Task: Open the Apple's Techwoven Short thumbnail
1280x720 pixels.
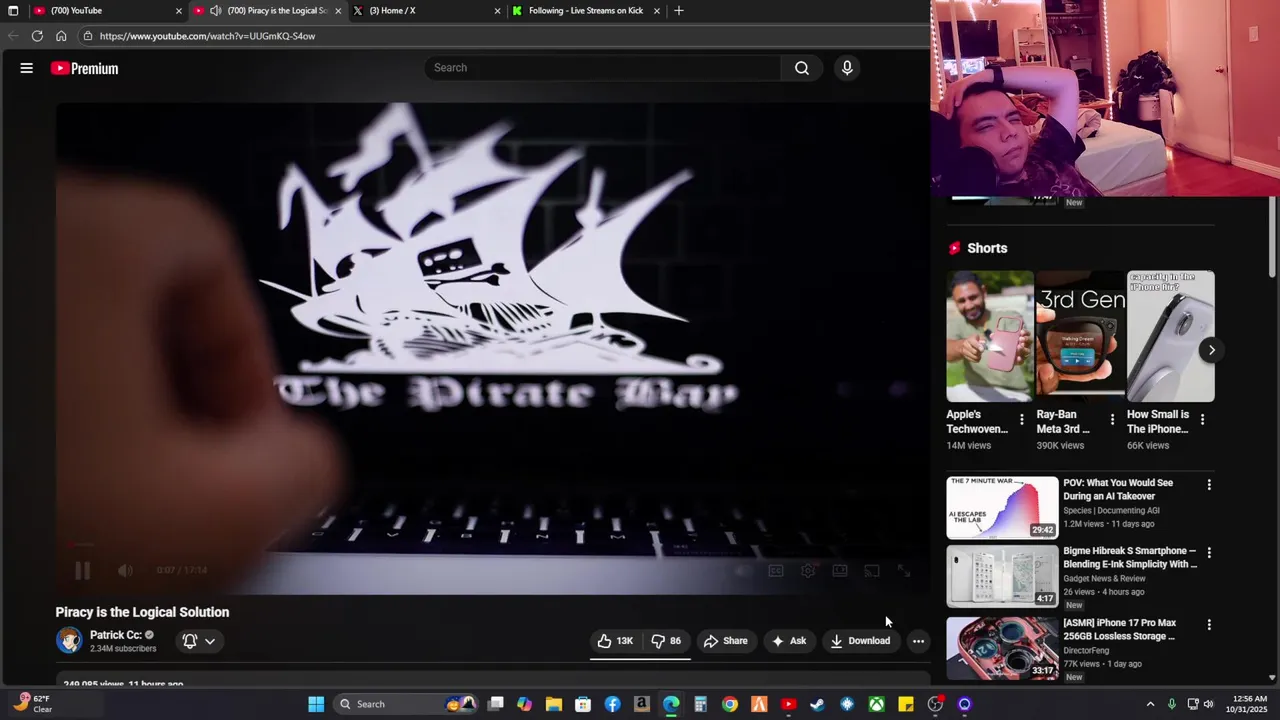Action: (x=990, y=336)
